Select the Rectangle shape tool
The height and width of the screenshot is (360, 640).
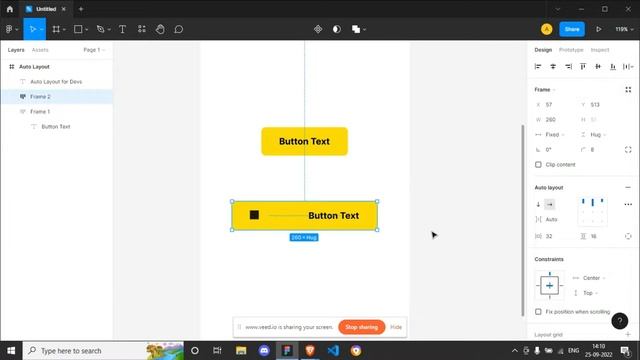(x=78, y=29)
